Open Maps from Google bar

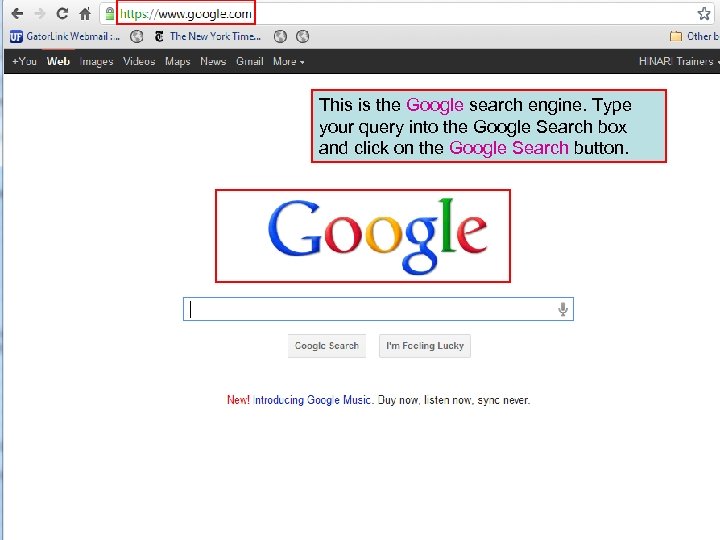pos(178,61)
